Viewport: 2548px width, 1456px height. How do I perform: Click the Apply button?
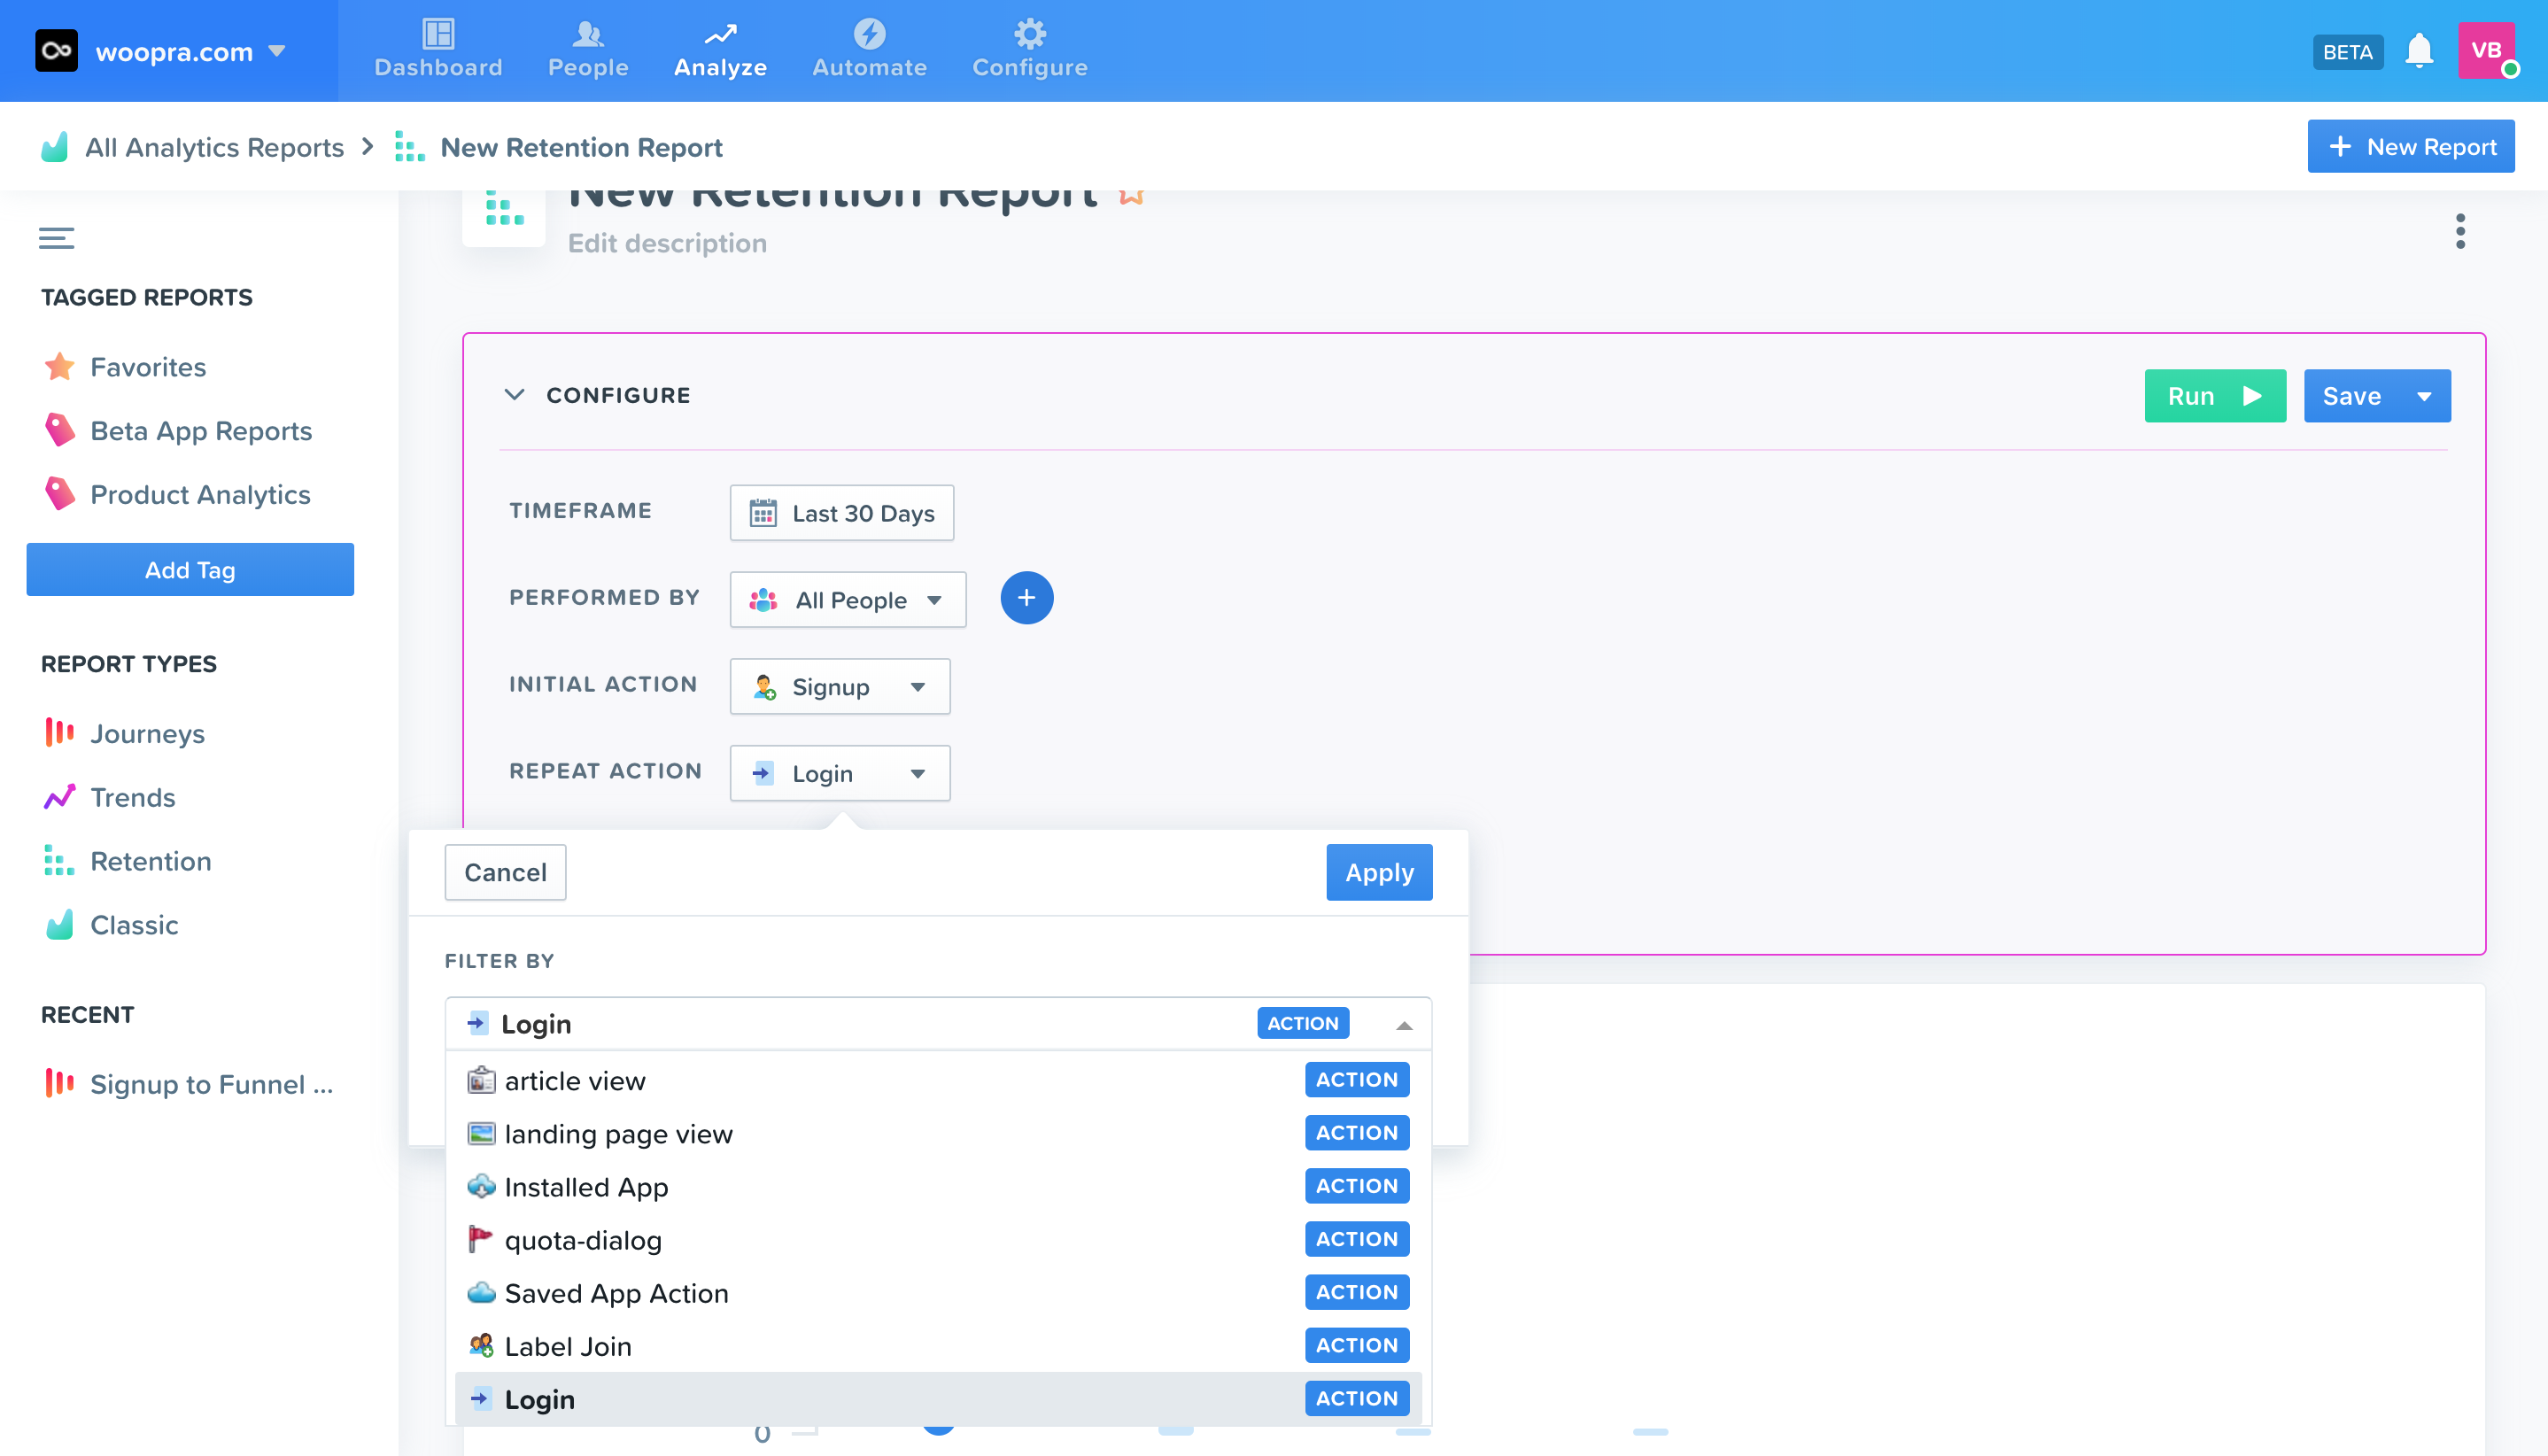click(1378, 872)
